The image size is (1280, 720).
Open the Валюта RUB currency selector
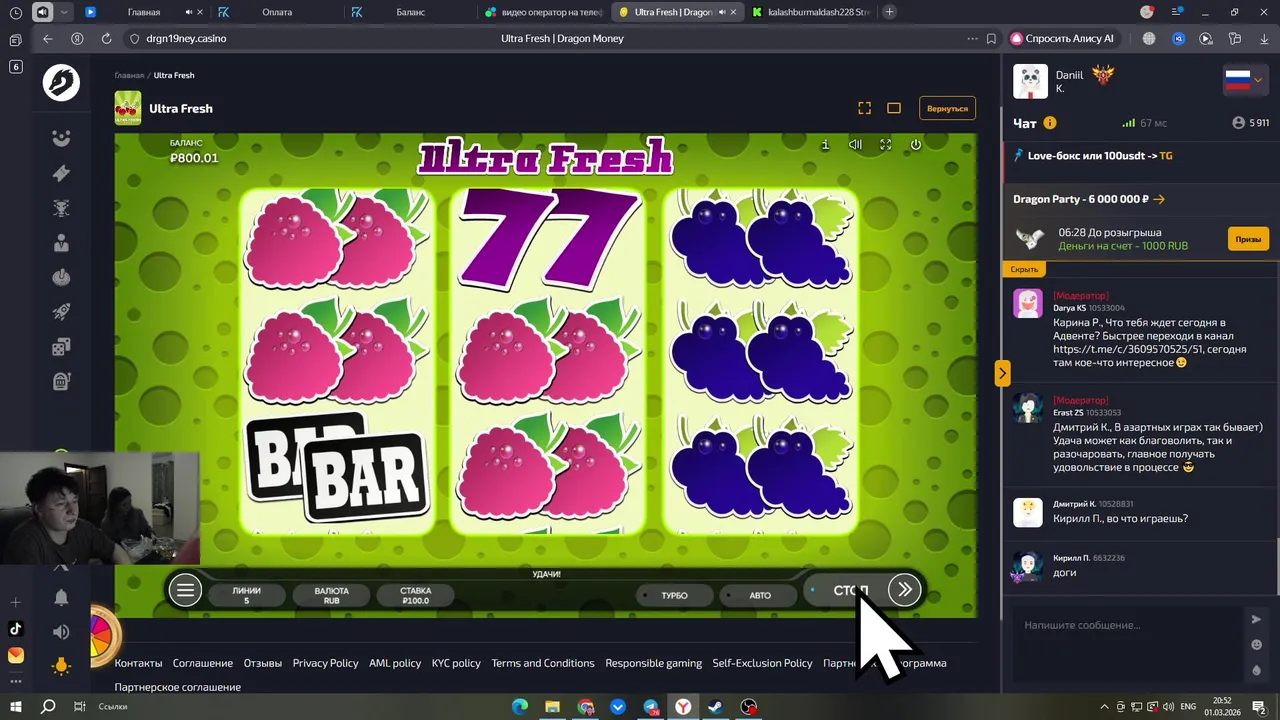[331, 595]
